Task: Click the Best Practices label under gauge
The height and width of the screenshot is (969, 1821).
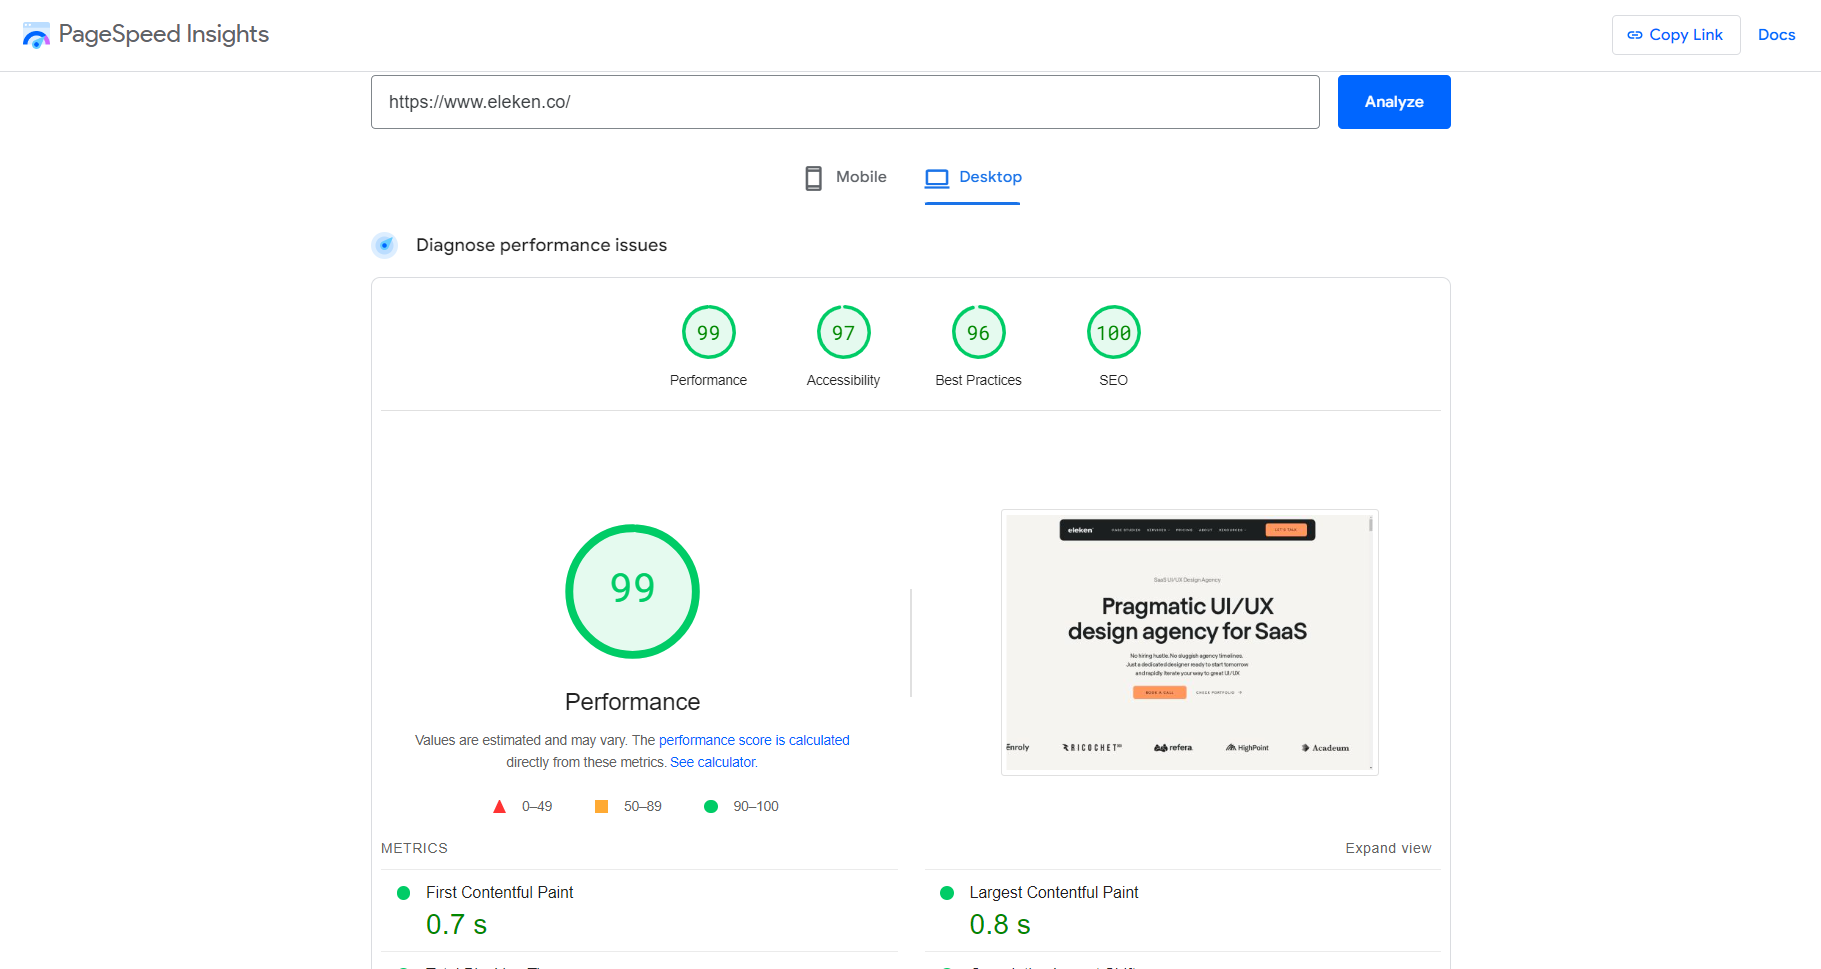Action: [x=978, y=380]
